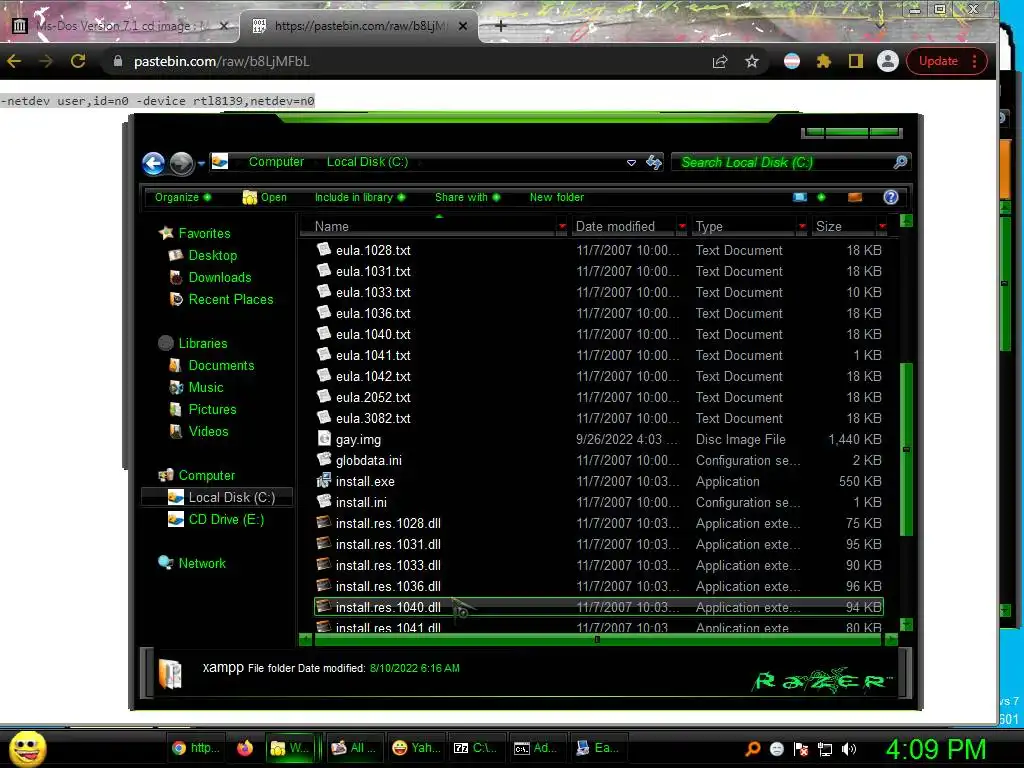The height and width of the screenshot is (768, 1024).
Task: Click the Explorer Help question mark icon
Action: tap(891, 197)
